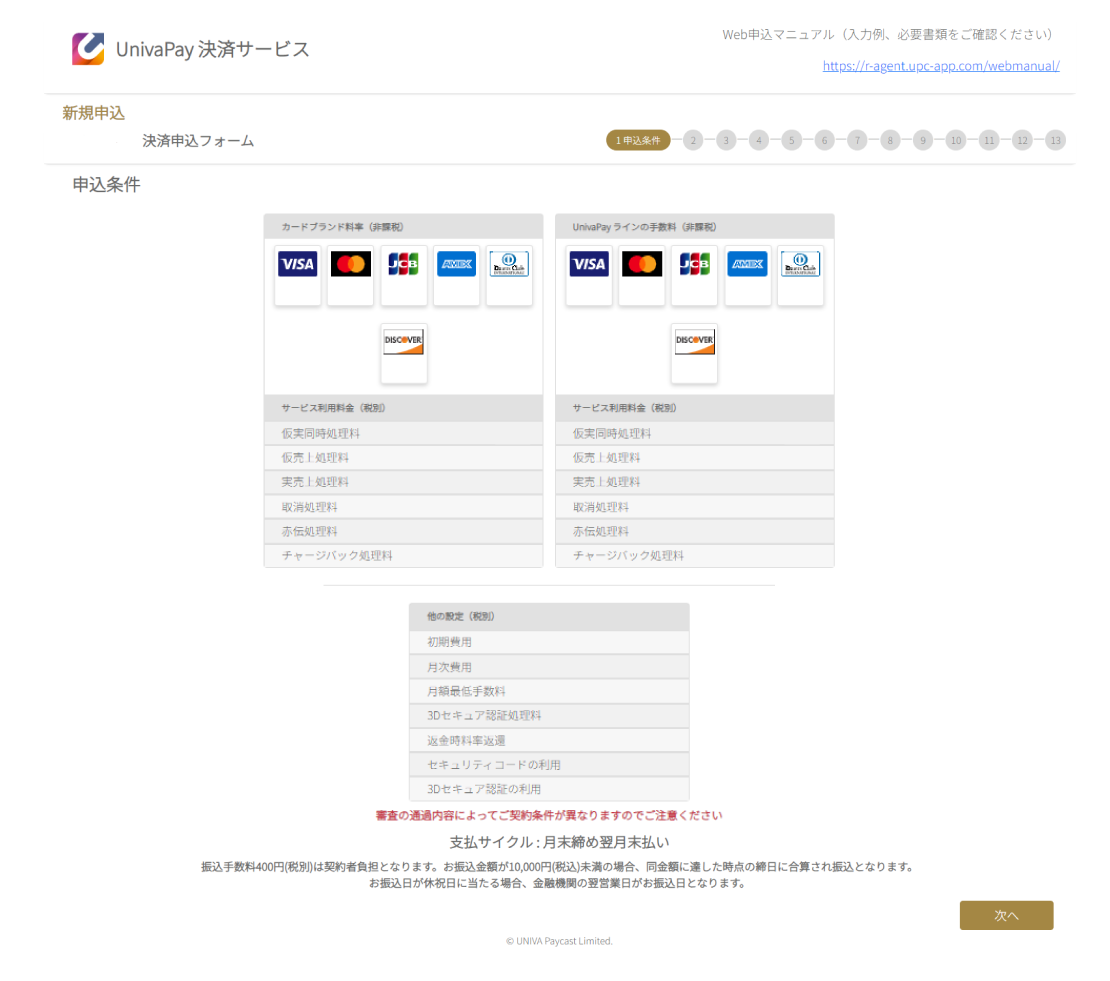This screenshot has height=981, width=1110.
Task: Select 取消処理料 in the UnivaPay ライン panel
Action: pos(694,507)
